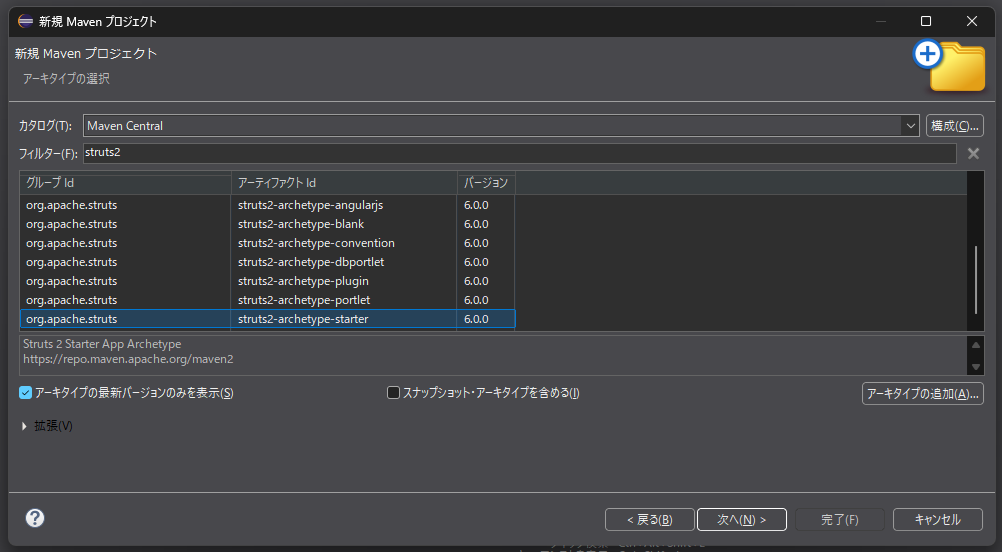Enable include snapshot archetypes checkbox
The image size is (1002, 552).
[394, 392]
